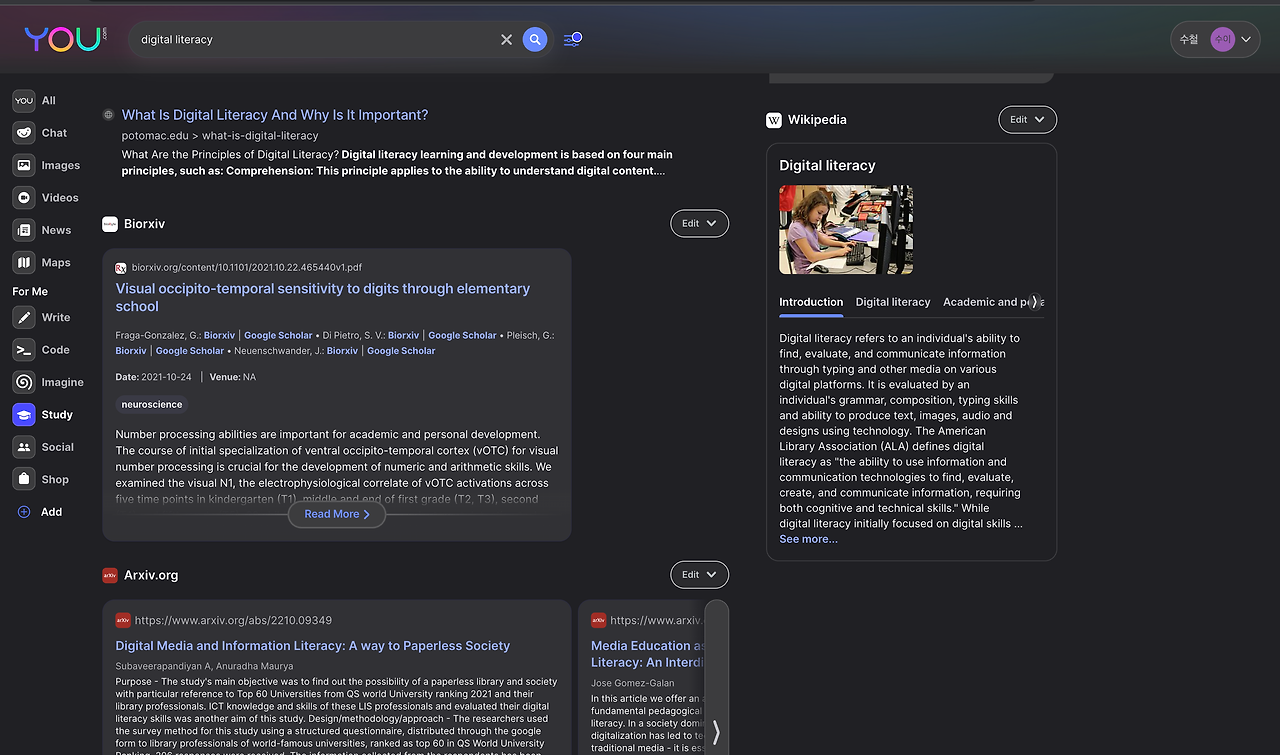The width and height of the screenshot is (1280, 755).
Task: Expand the Arxiv.org Edit dropdown
Action: [699, 575]
